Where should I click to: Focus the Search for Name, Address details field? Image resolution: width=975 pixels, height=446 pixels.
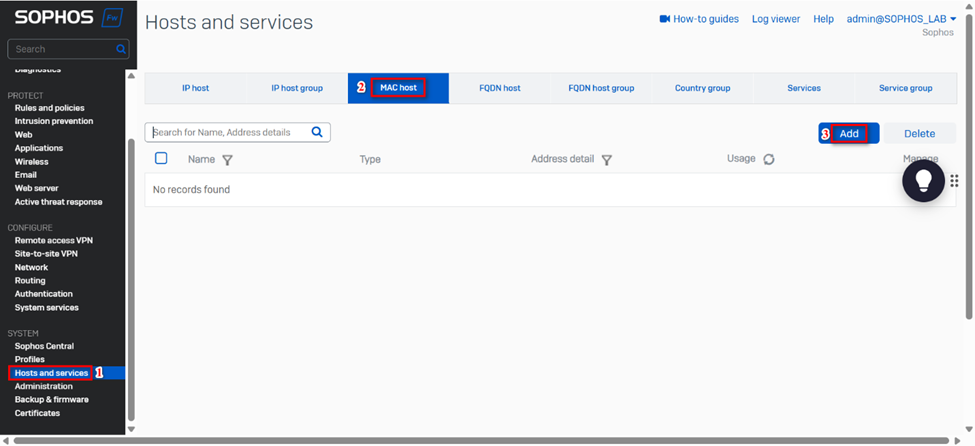click(228, 132)
